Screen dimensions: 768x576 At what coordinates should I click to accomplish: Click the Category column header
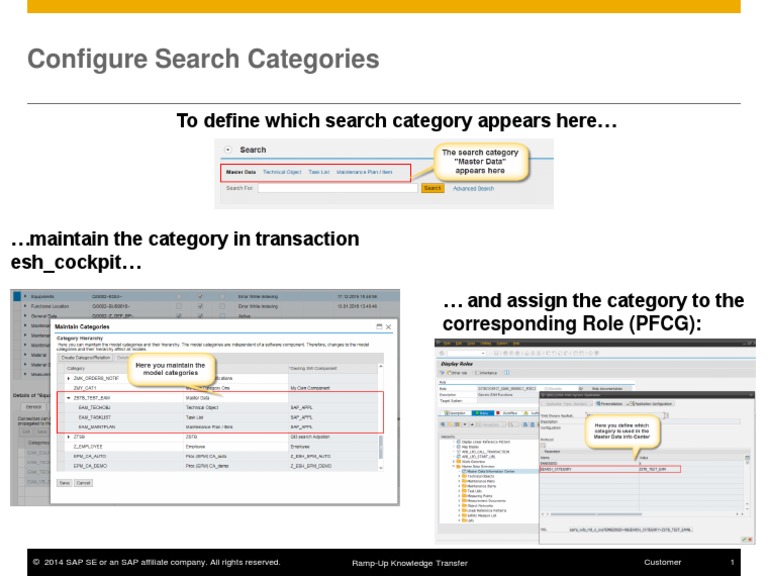(76, 368)
